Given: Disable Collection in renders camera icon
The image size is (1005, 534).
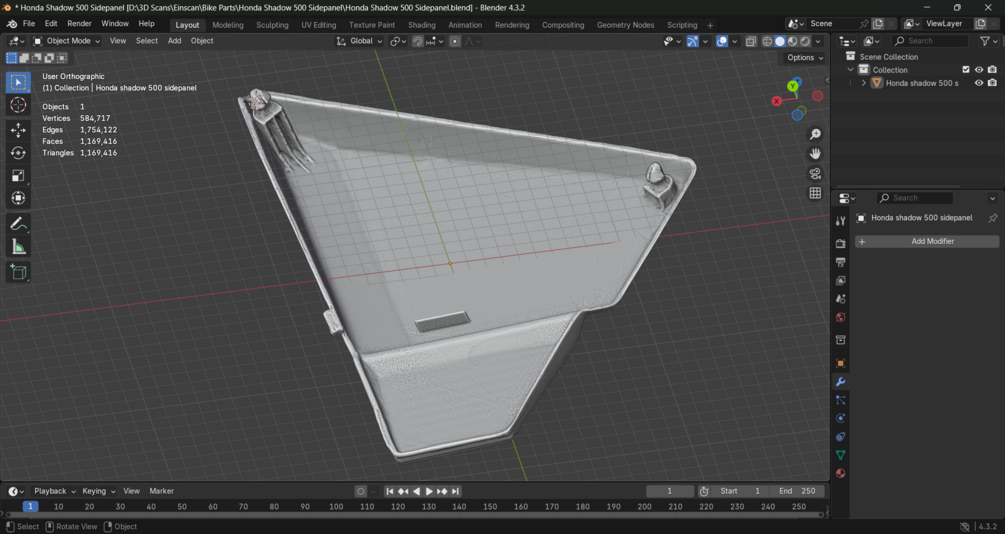Looking at the screenshot, I should point(992,70).
